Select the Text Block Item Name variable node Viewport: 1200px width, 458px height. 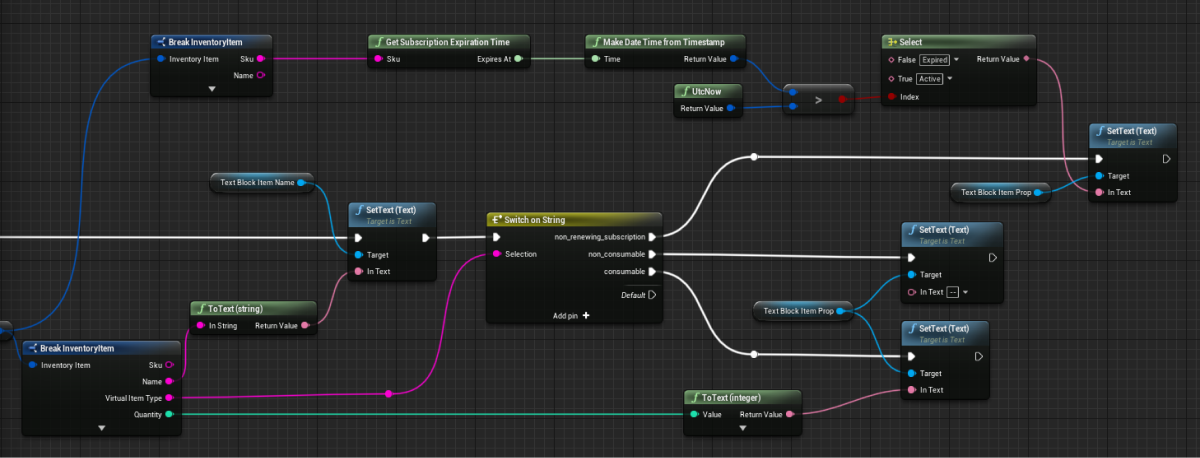[x=257, y=184]
